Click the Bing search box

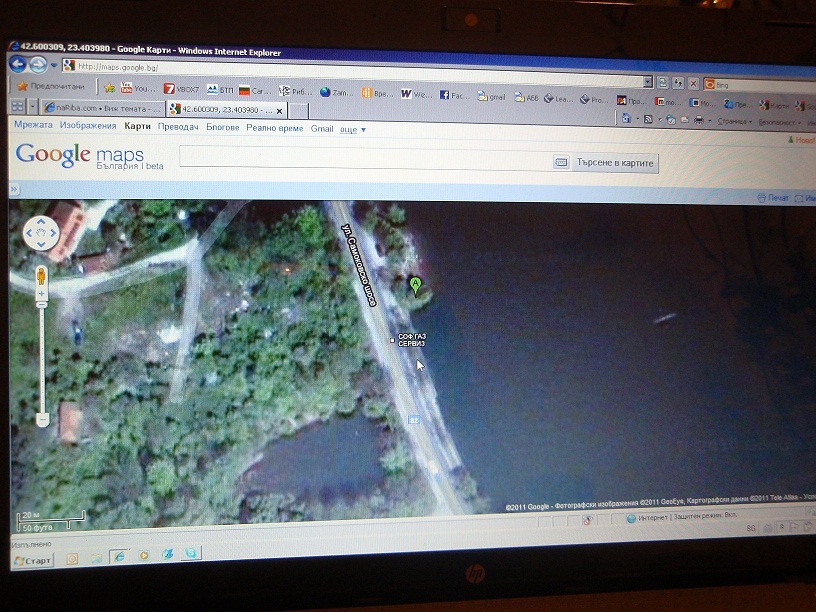tap(760, 85)
